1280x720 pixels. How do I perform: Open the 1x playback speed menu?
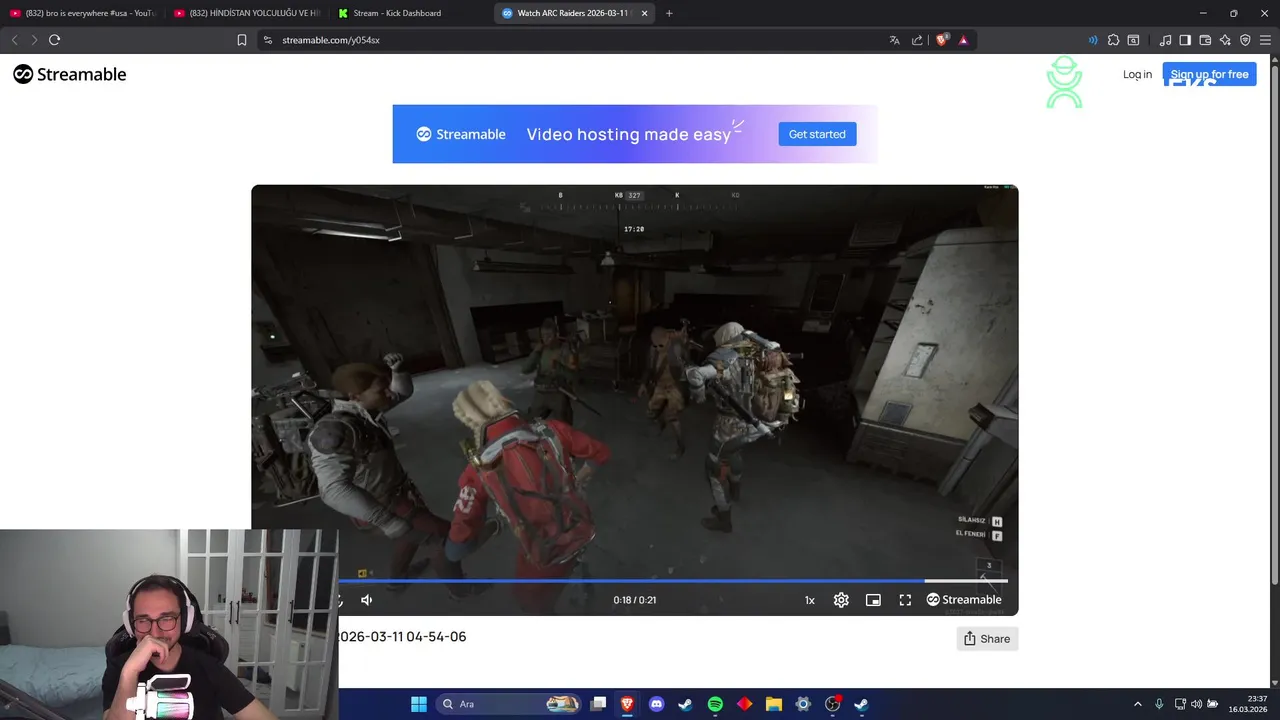810,600
